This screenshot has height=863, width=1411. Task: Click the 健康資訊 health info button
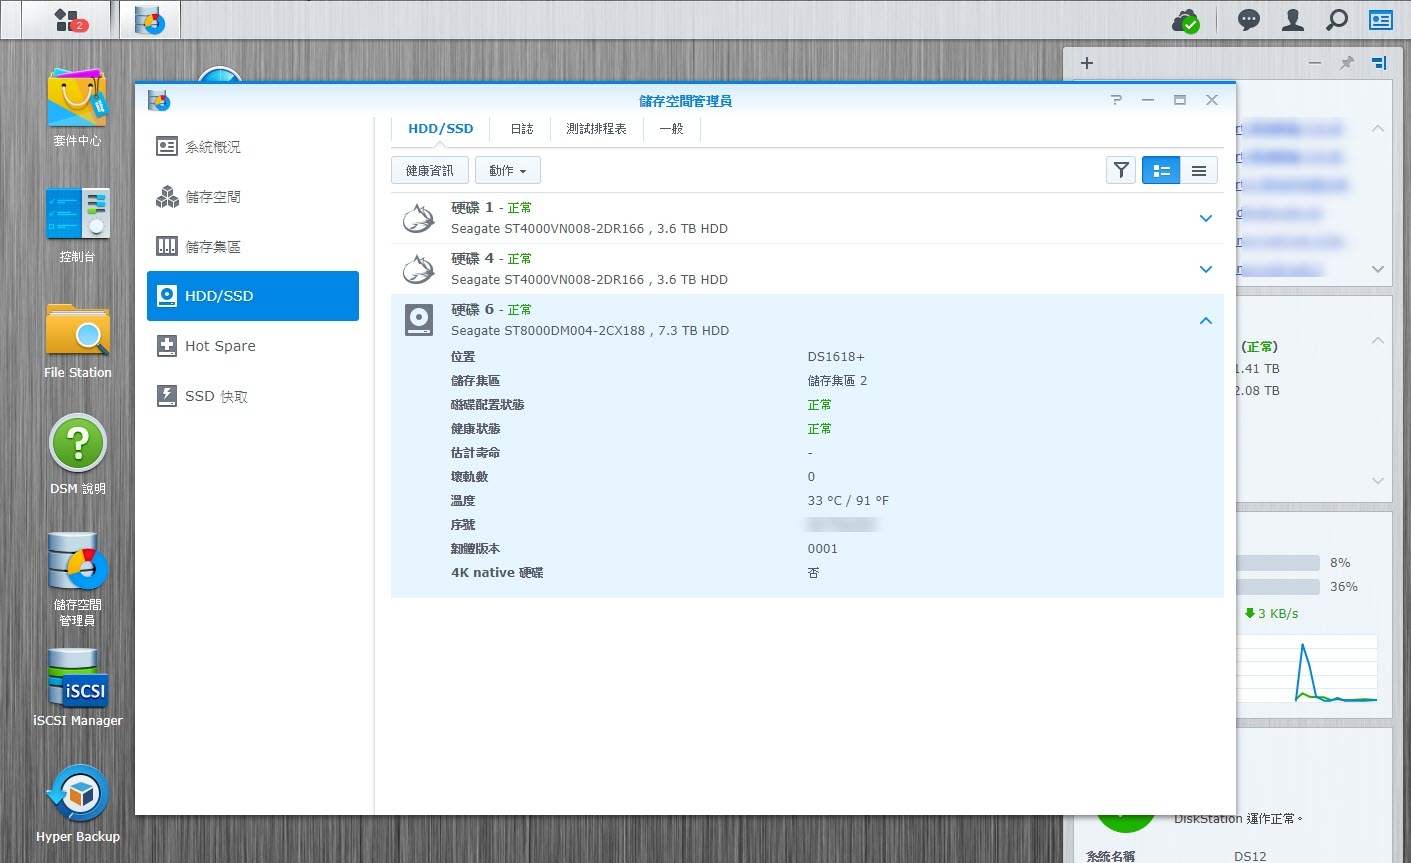pyautogui.click(x=430, y=171)
